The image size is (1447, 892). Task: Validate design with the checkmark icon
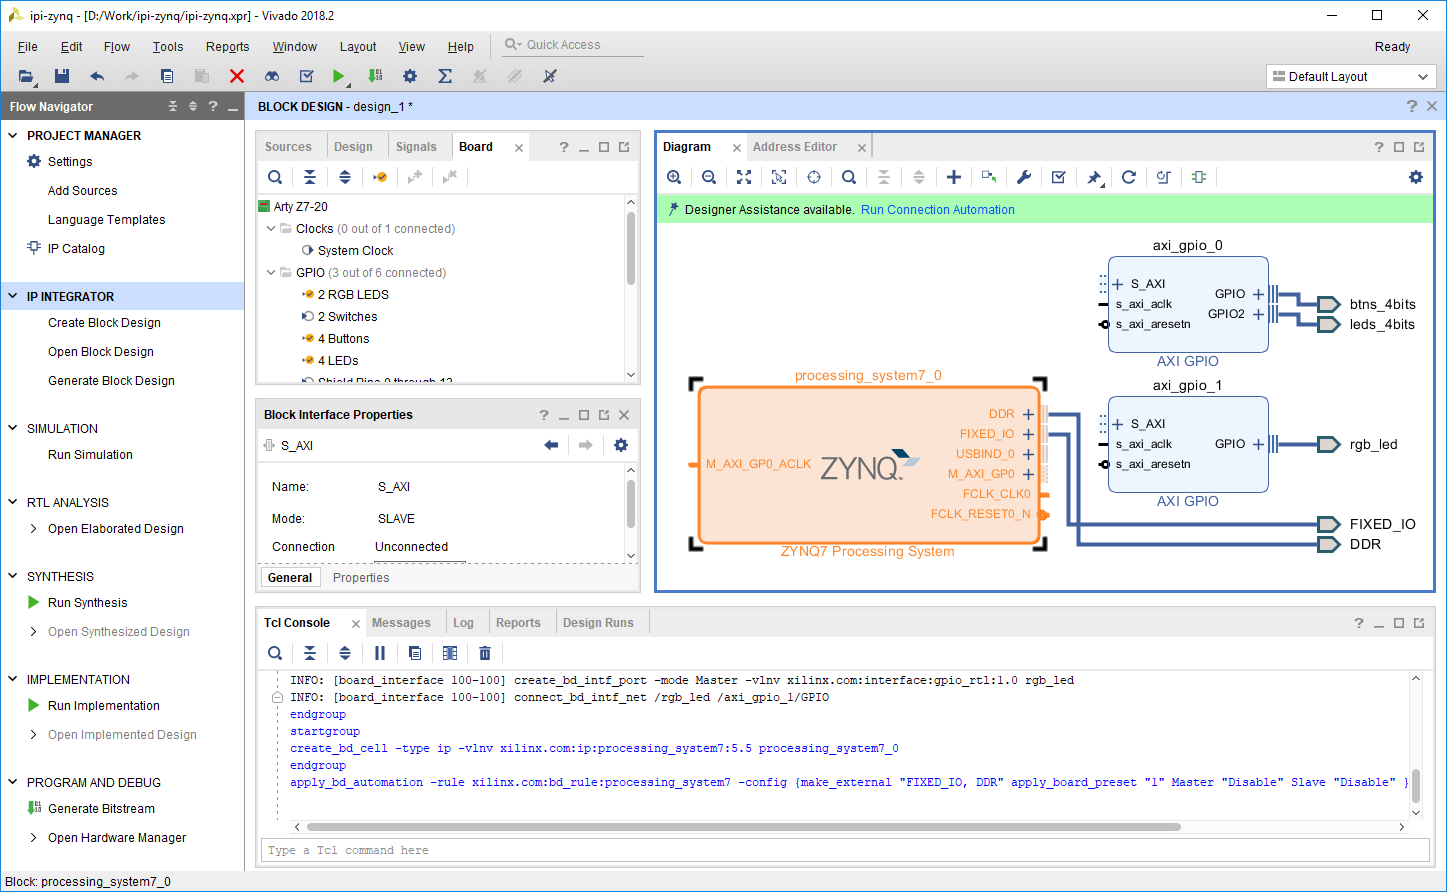coord(1059,177)
